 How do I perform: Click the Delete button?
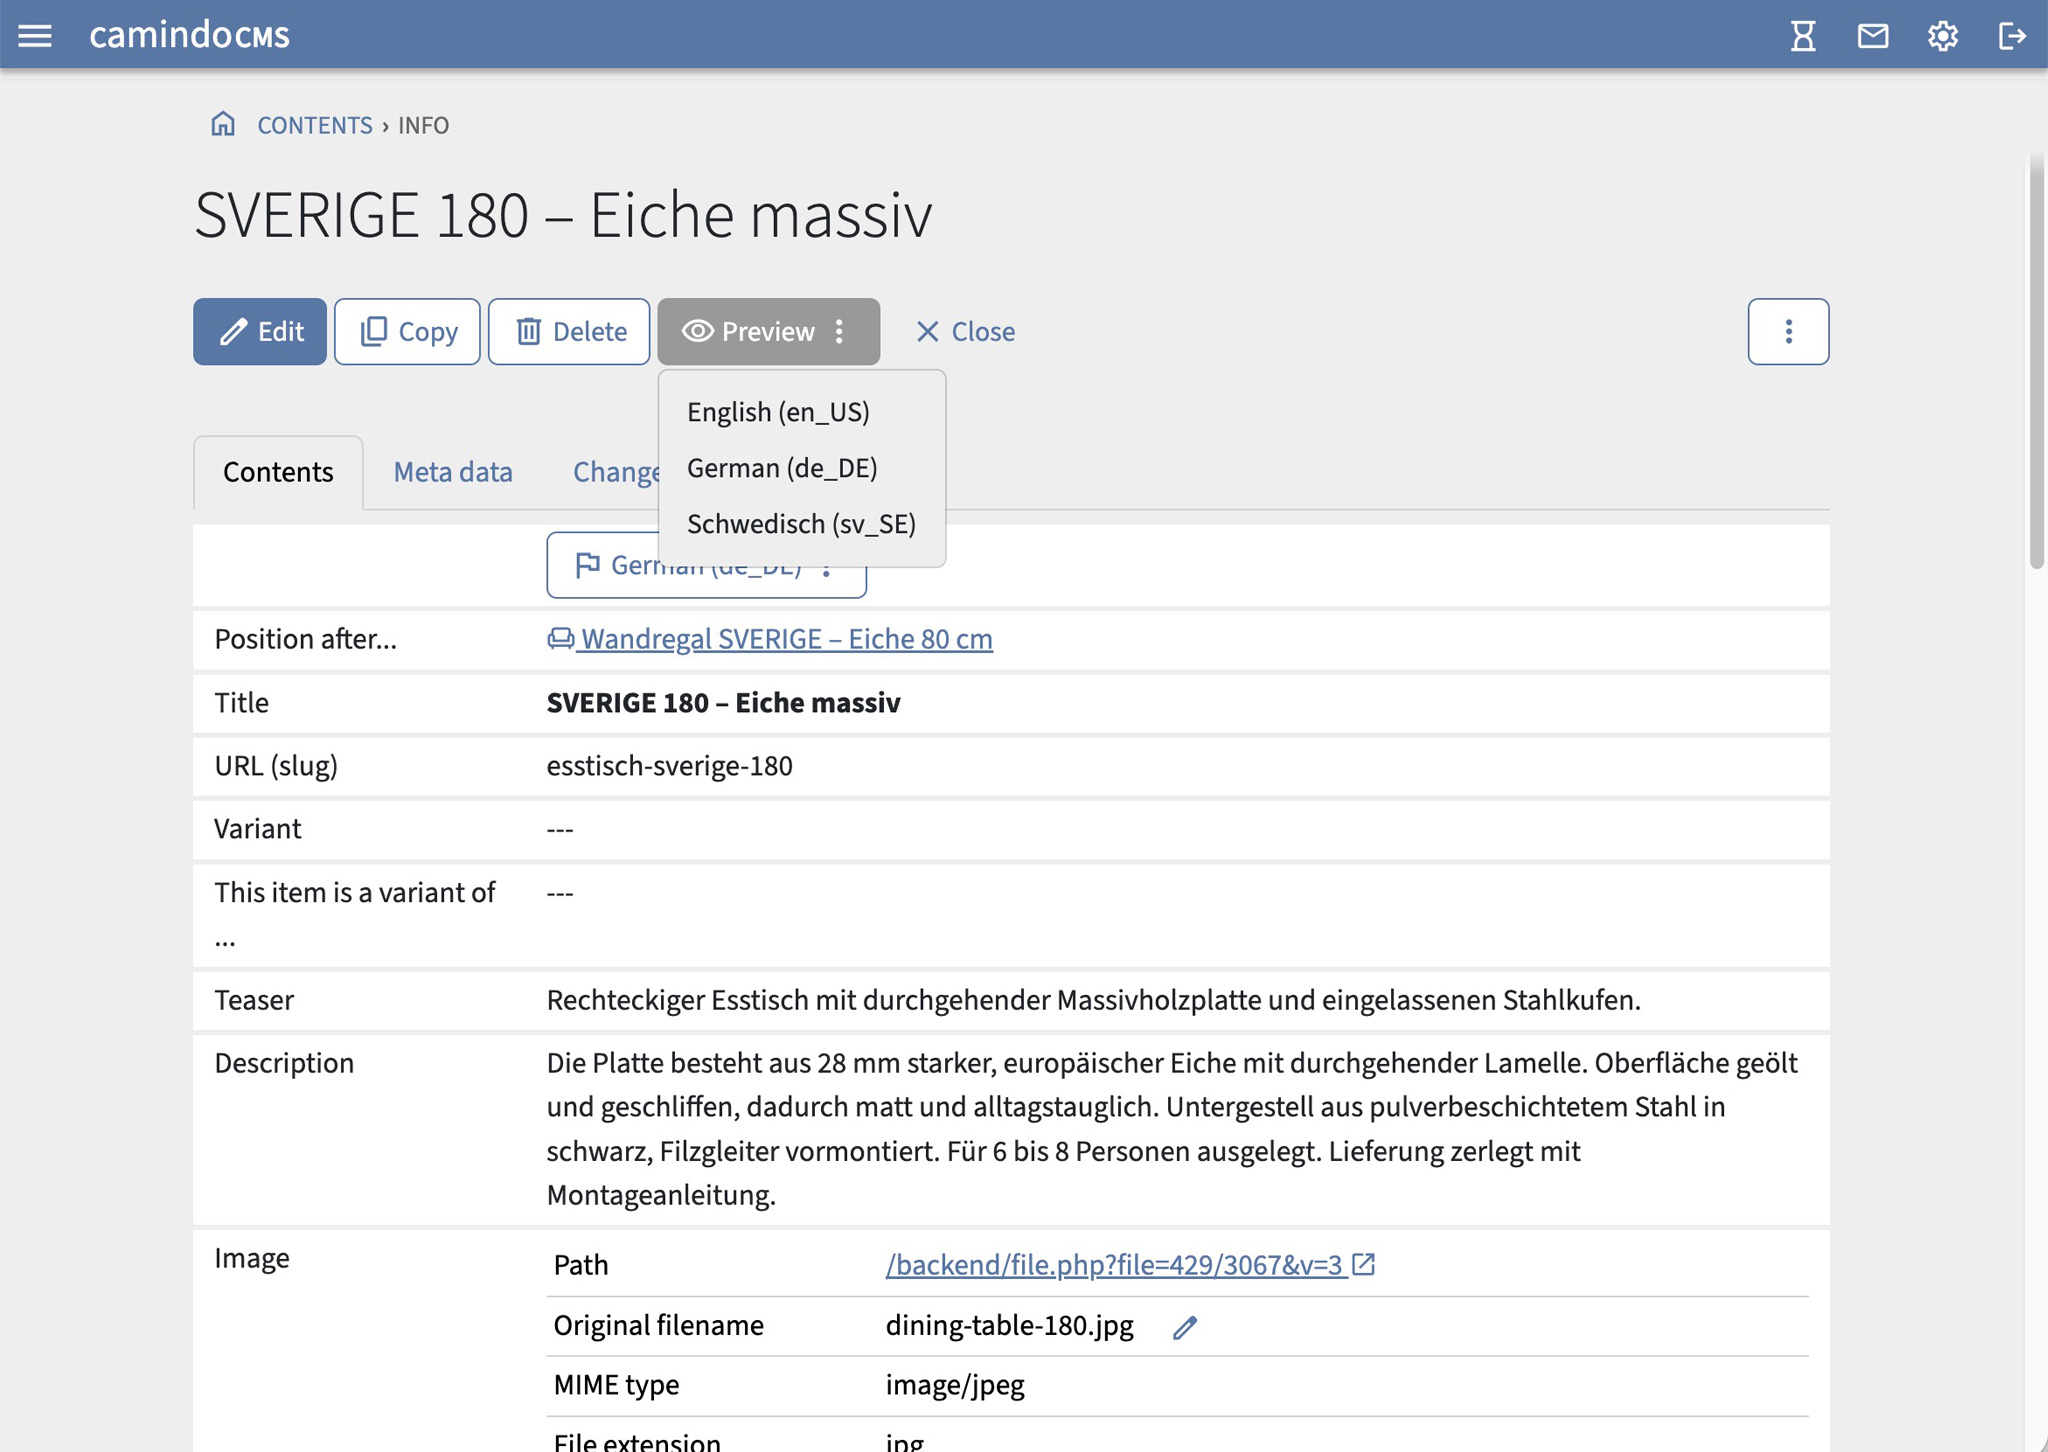569,331
